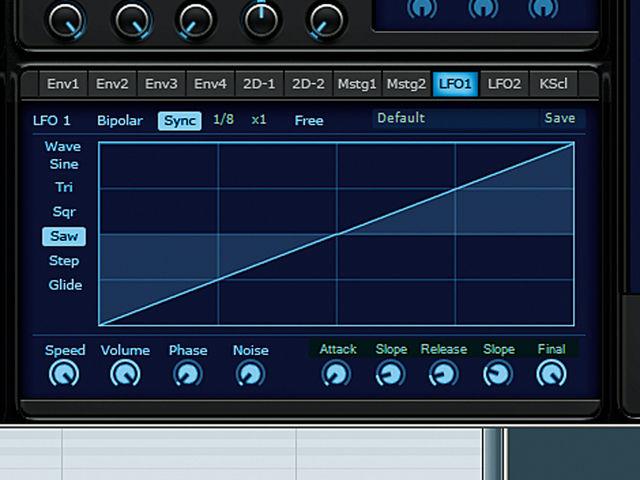Viewport: 640px width, 480px height.
Task: Select the 2D-1 tab
Action: [259, 84]
